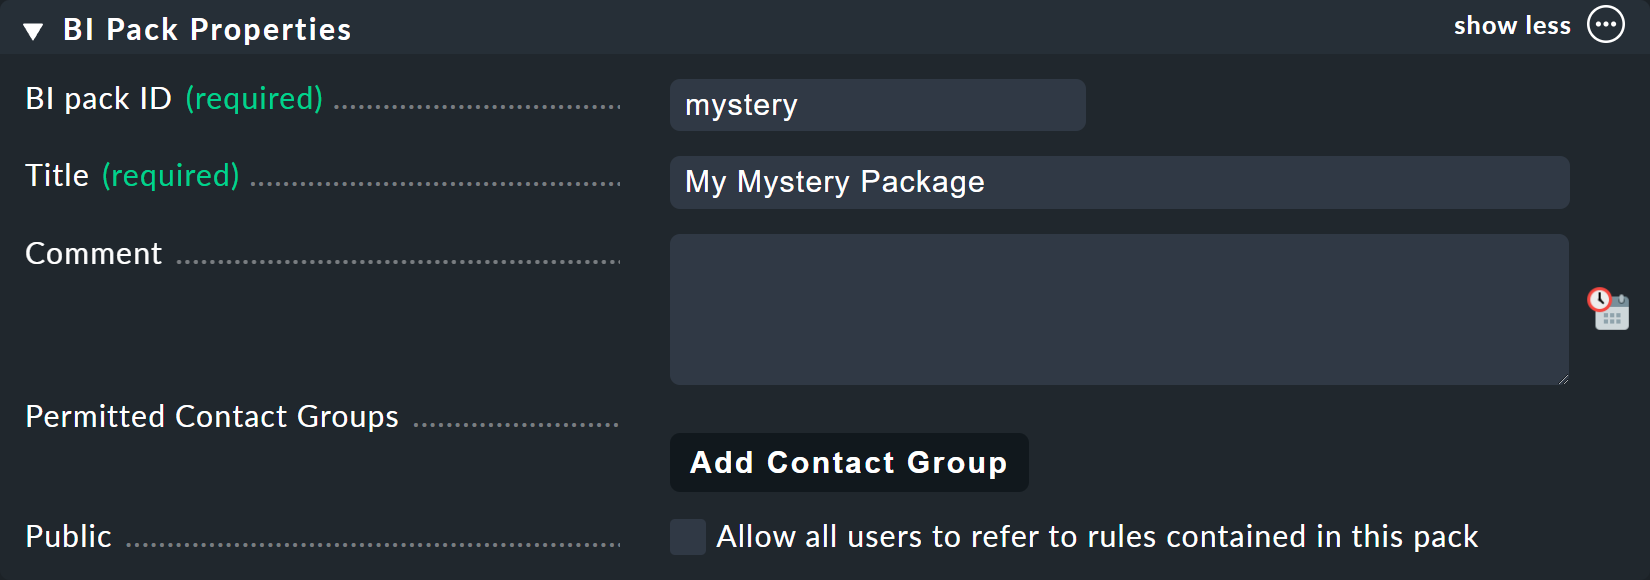Click the Comment box resize handle
This screenshot has height=580, width=1650.
1563,378
